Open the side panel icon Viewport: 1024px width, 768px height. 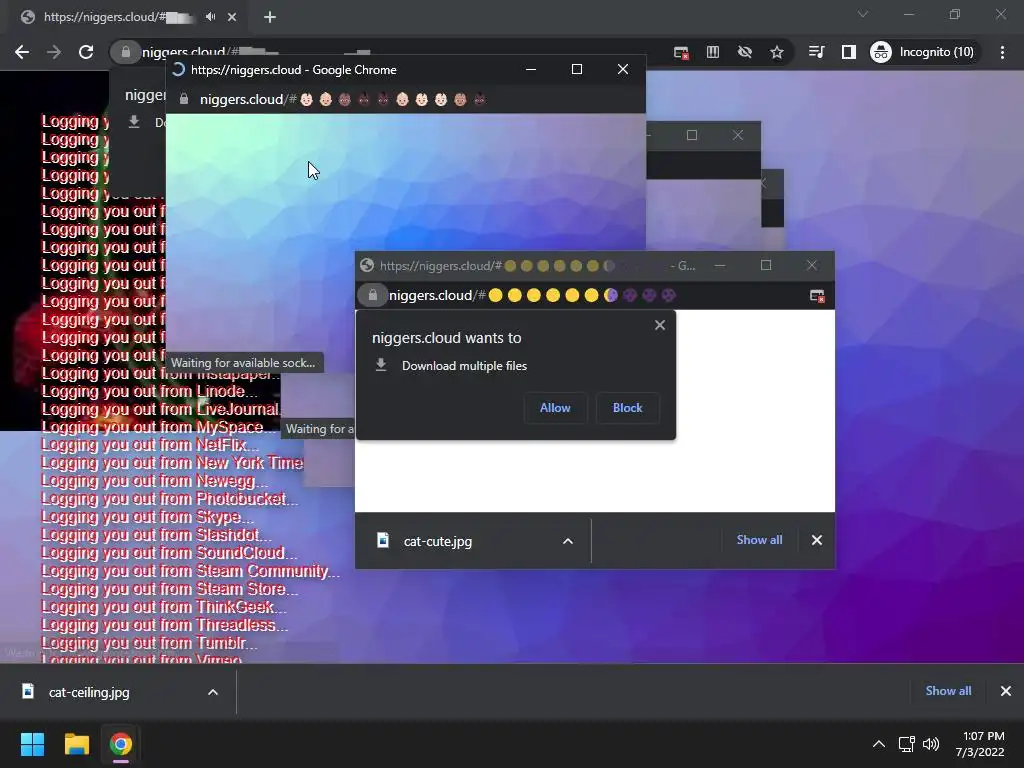848,52
